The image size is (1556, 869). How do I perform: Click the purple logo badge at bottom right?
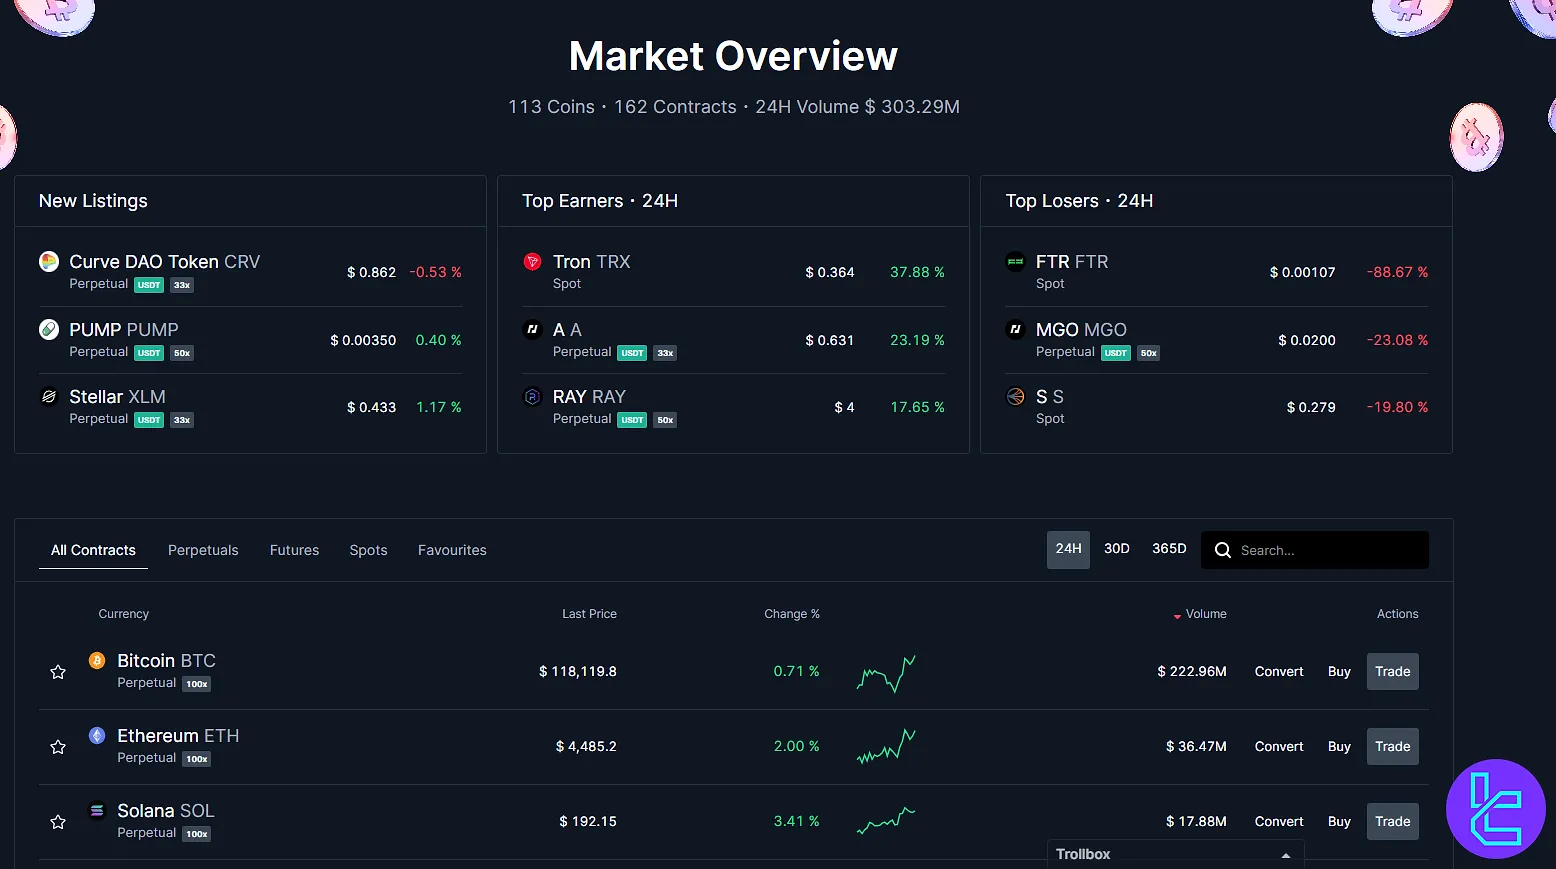point(1496,809)
